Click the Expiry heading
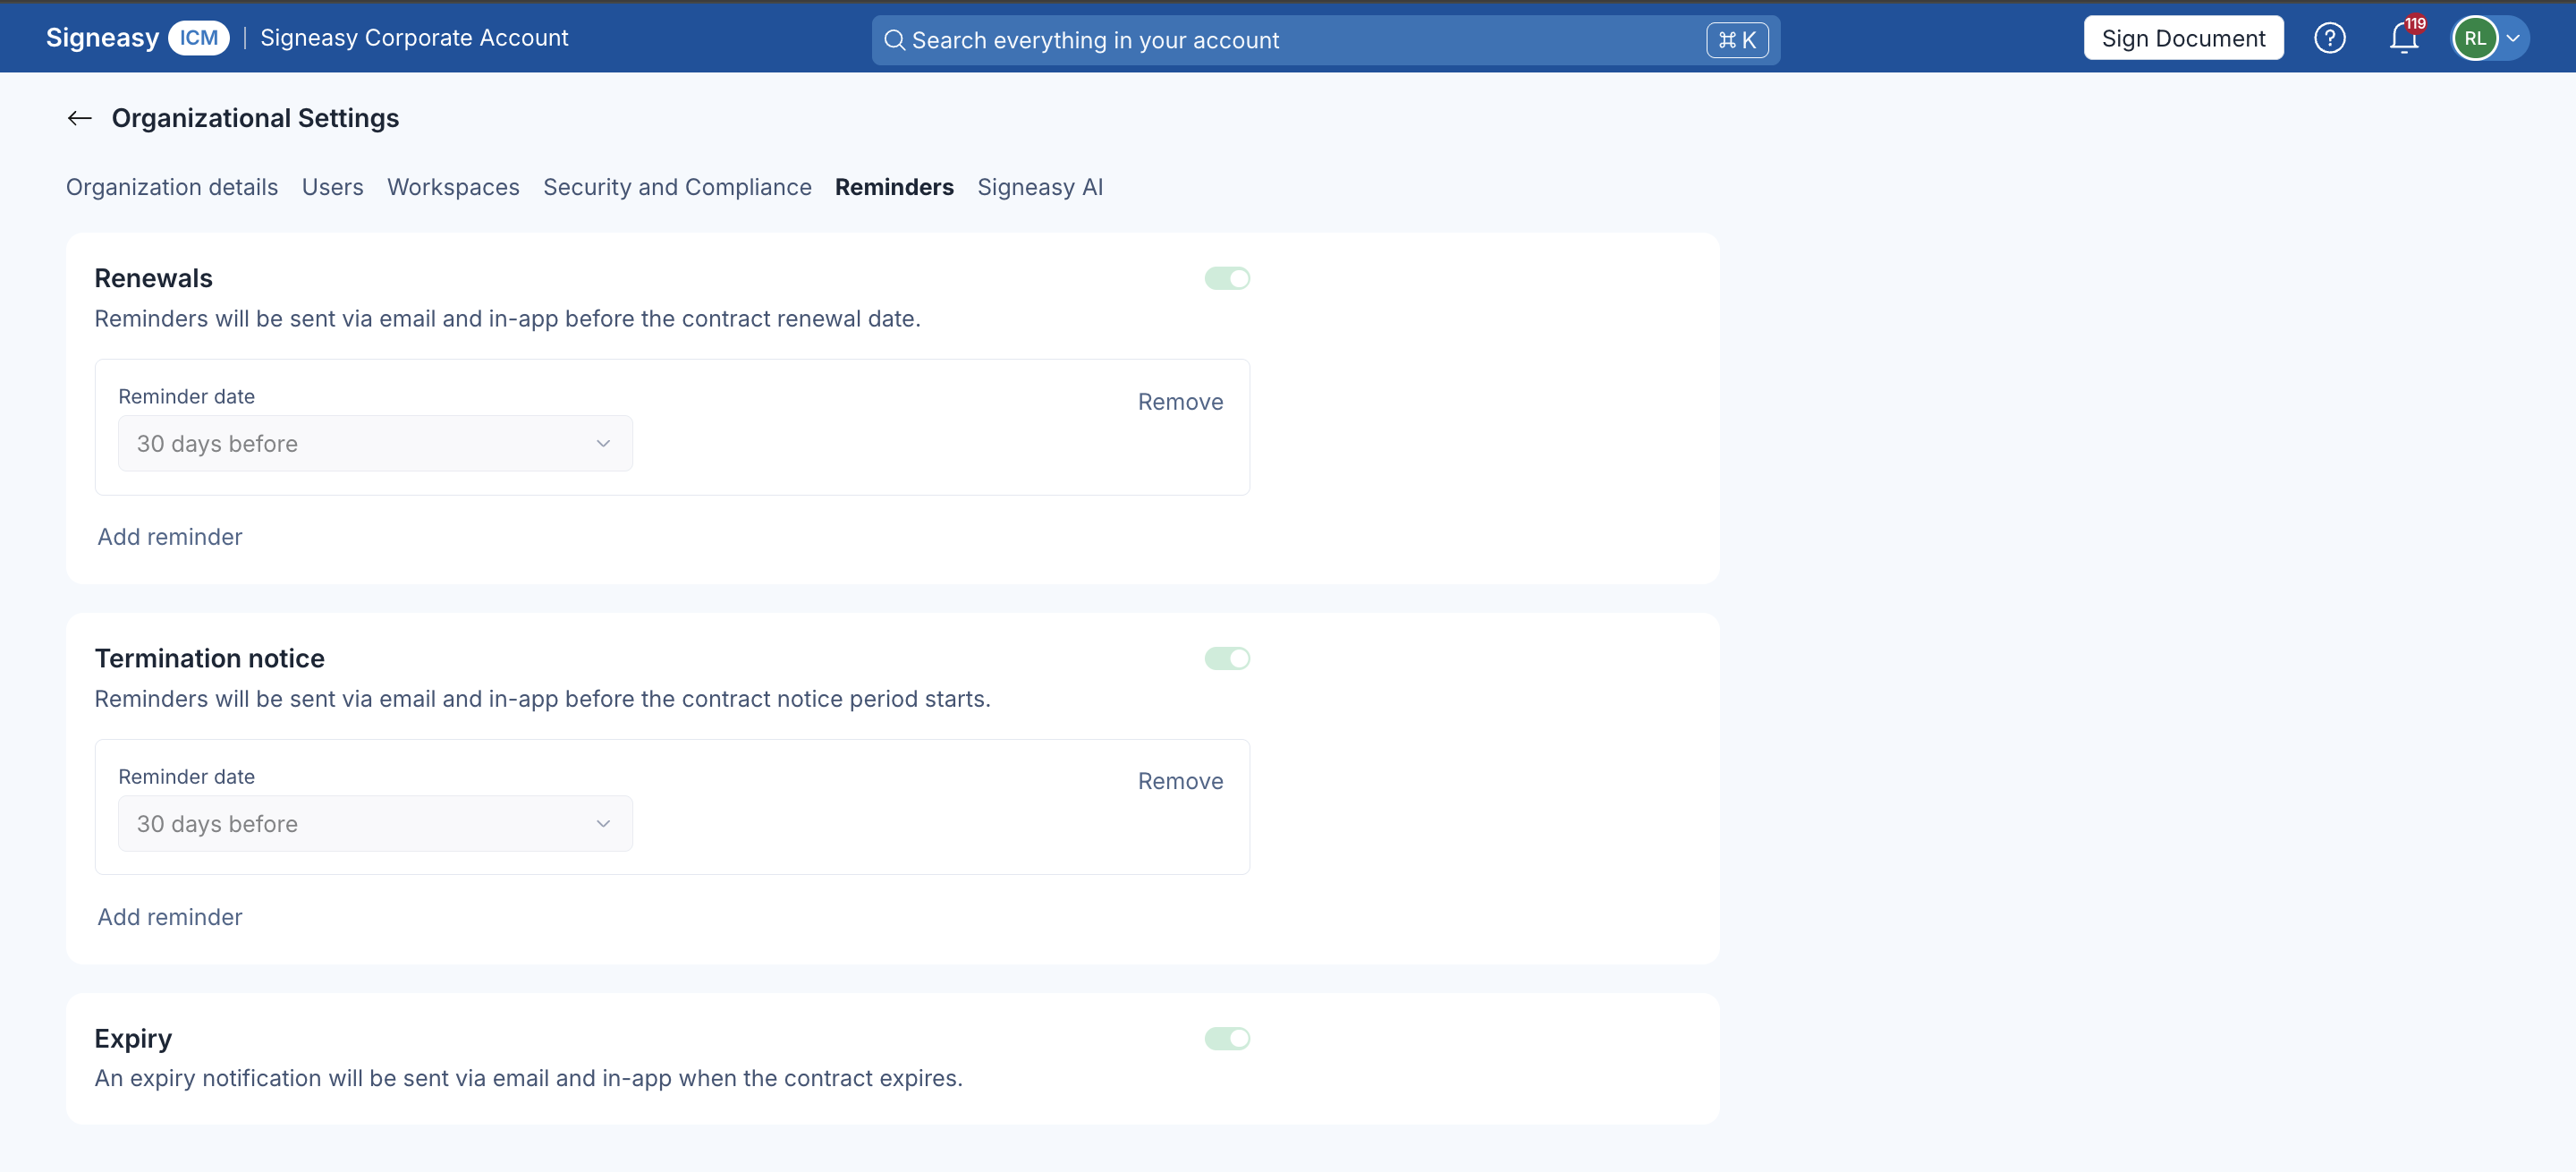The width and height of the screenshot is (2576, 1172). coord(133,1038)
